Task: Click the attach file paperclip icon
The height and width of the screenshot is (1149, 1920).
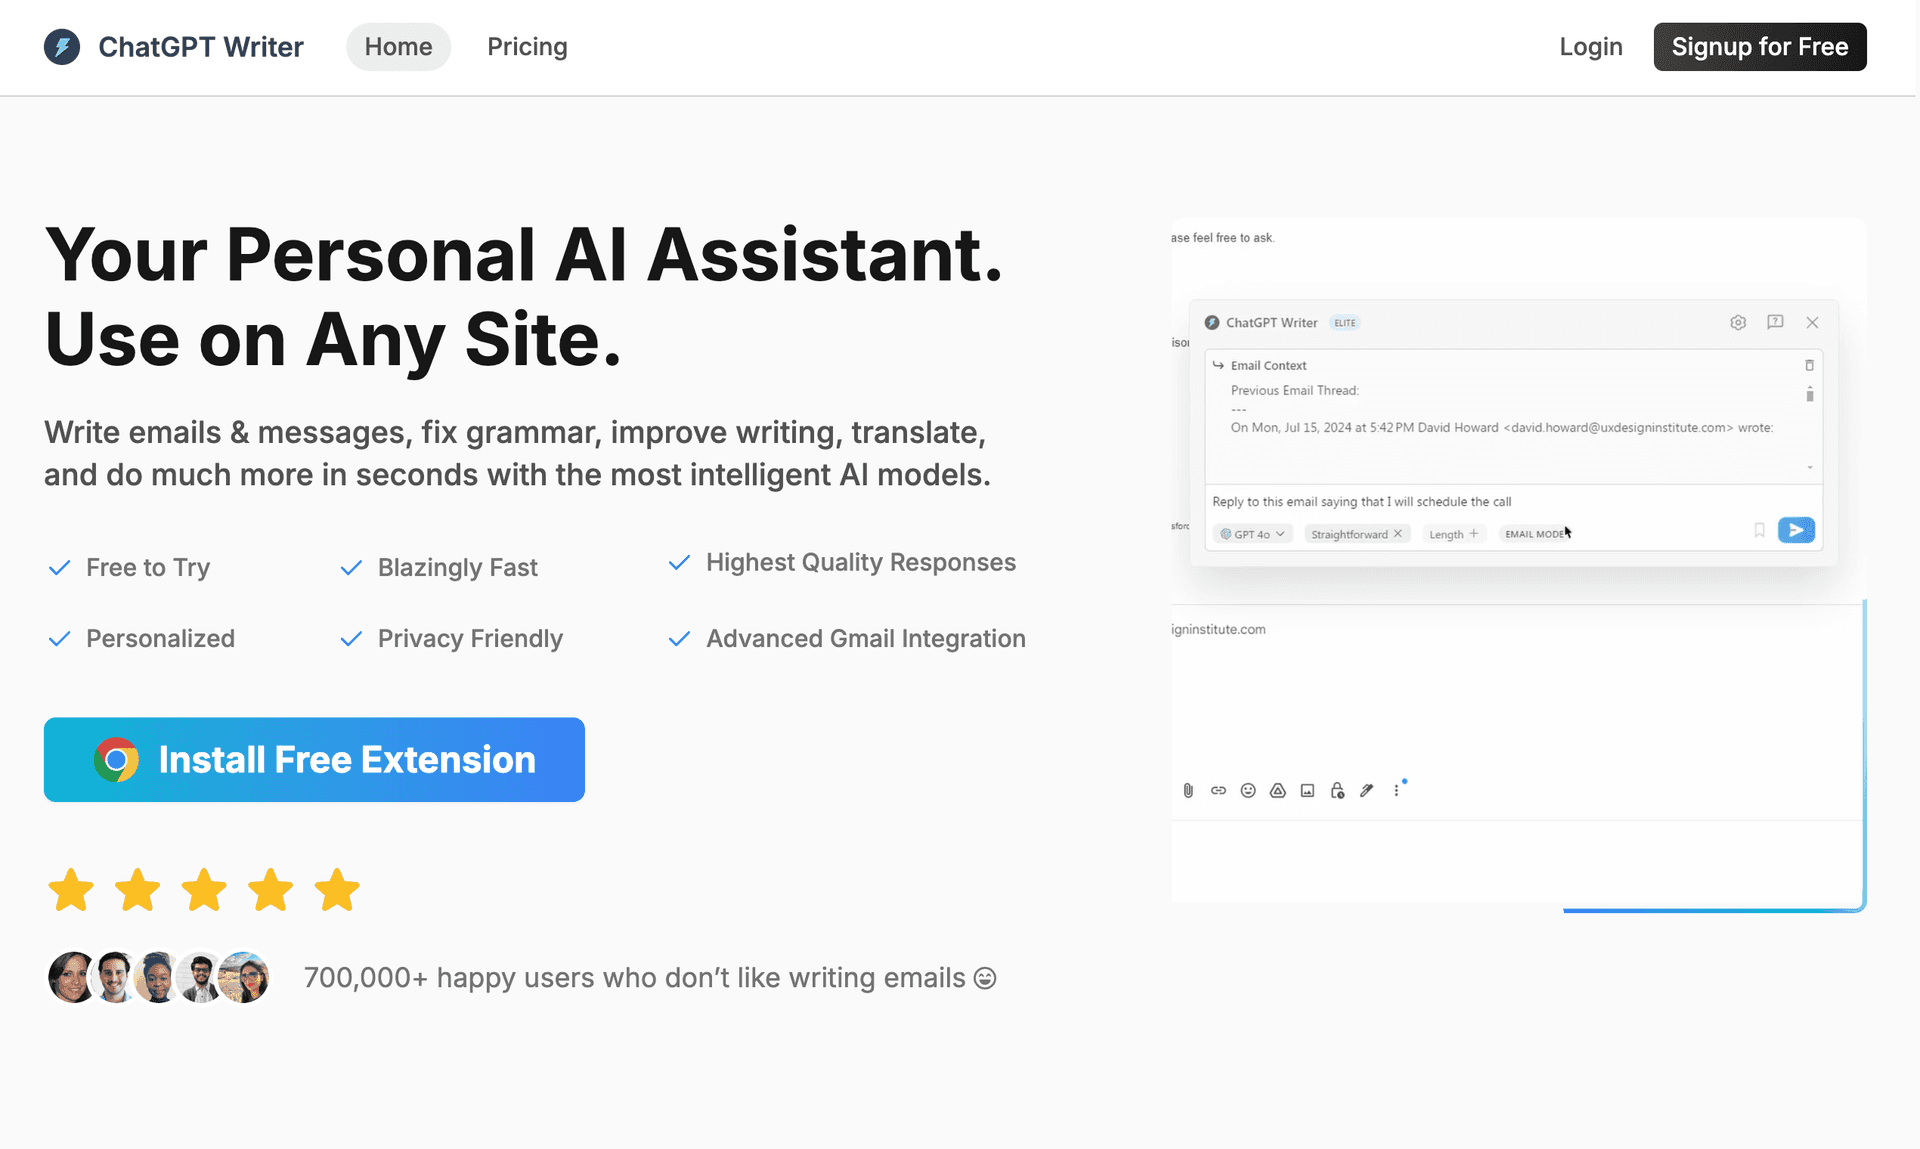Action: point(1188,790)
